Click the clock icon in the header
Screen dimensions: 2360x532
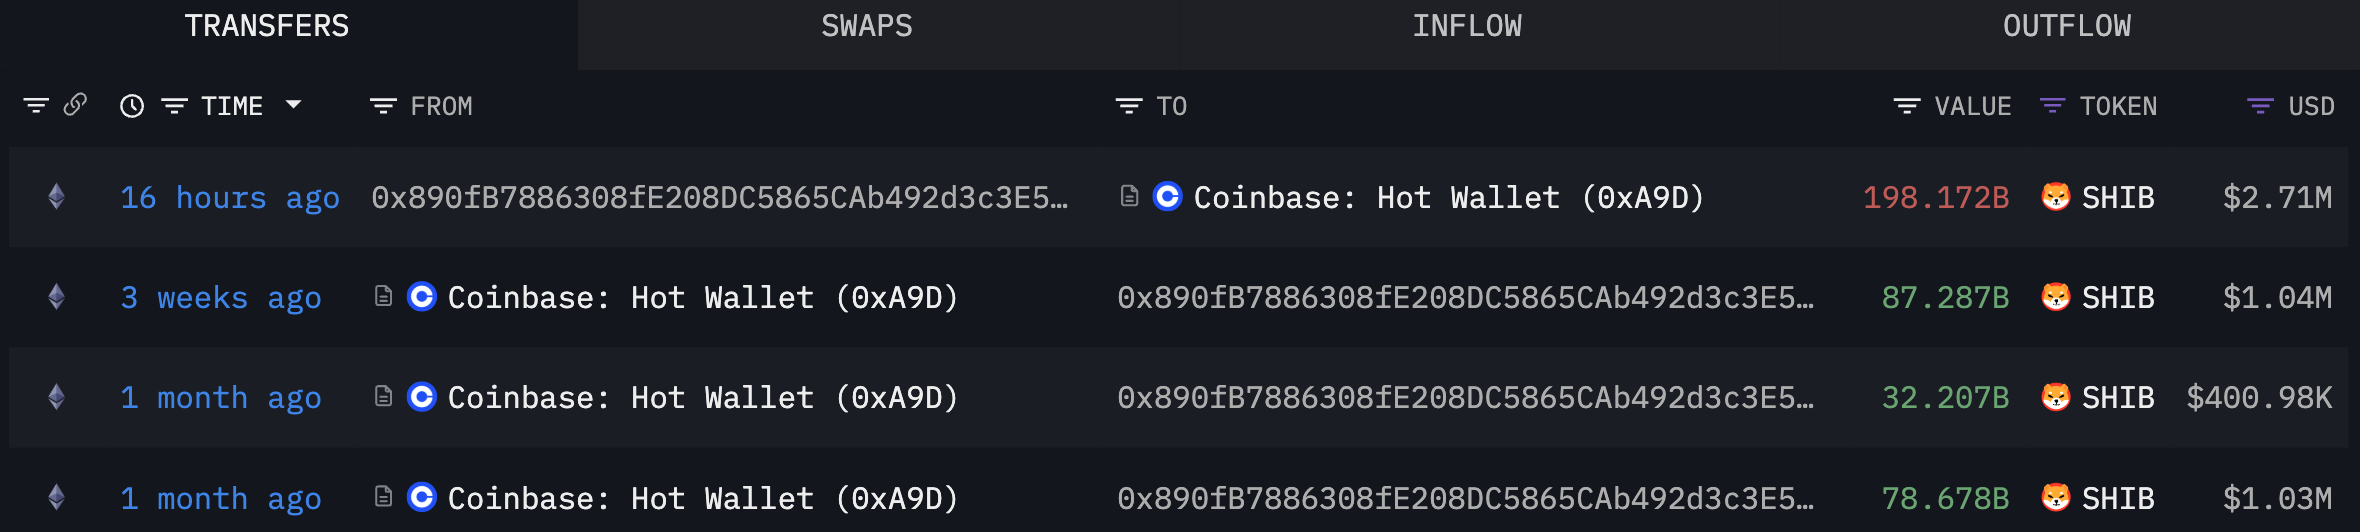point(132,106)
